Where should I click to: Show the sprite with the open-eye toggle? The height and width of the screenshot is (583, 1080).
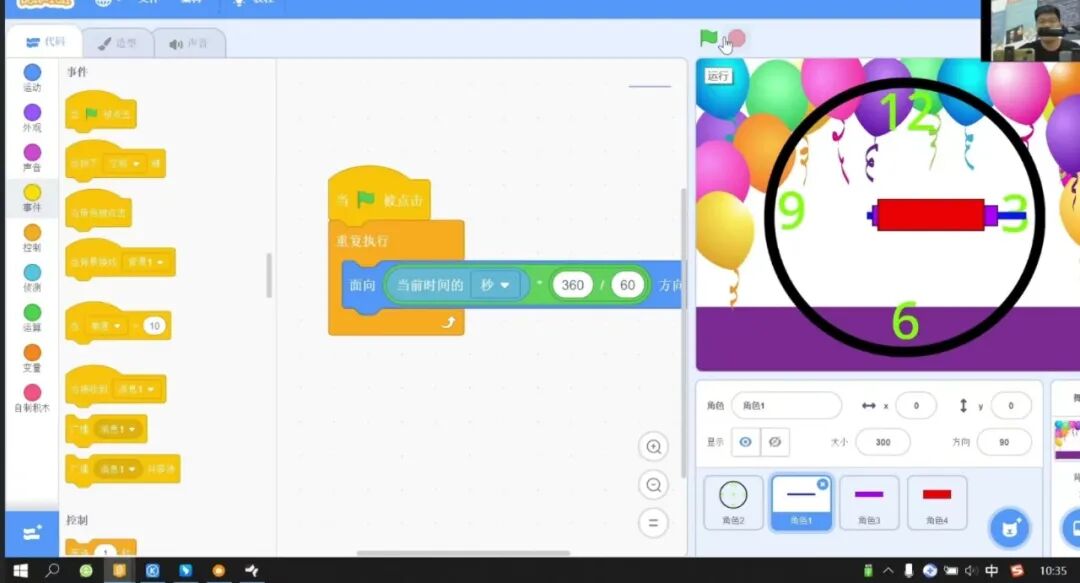746,441
